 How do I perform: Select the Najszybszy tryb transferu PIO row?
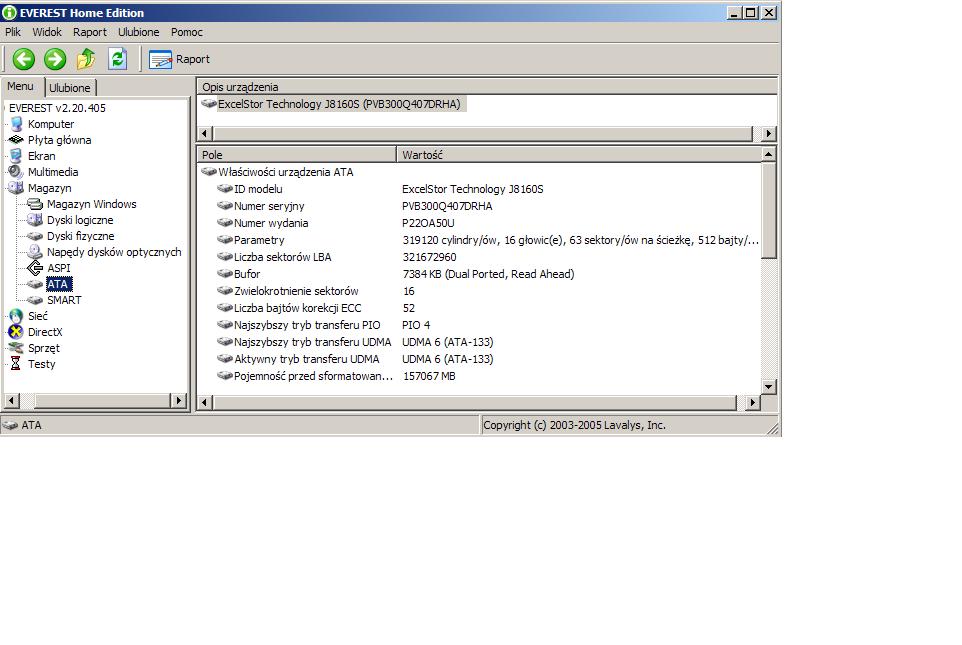coord(479,325)
